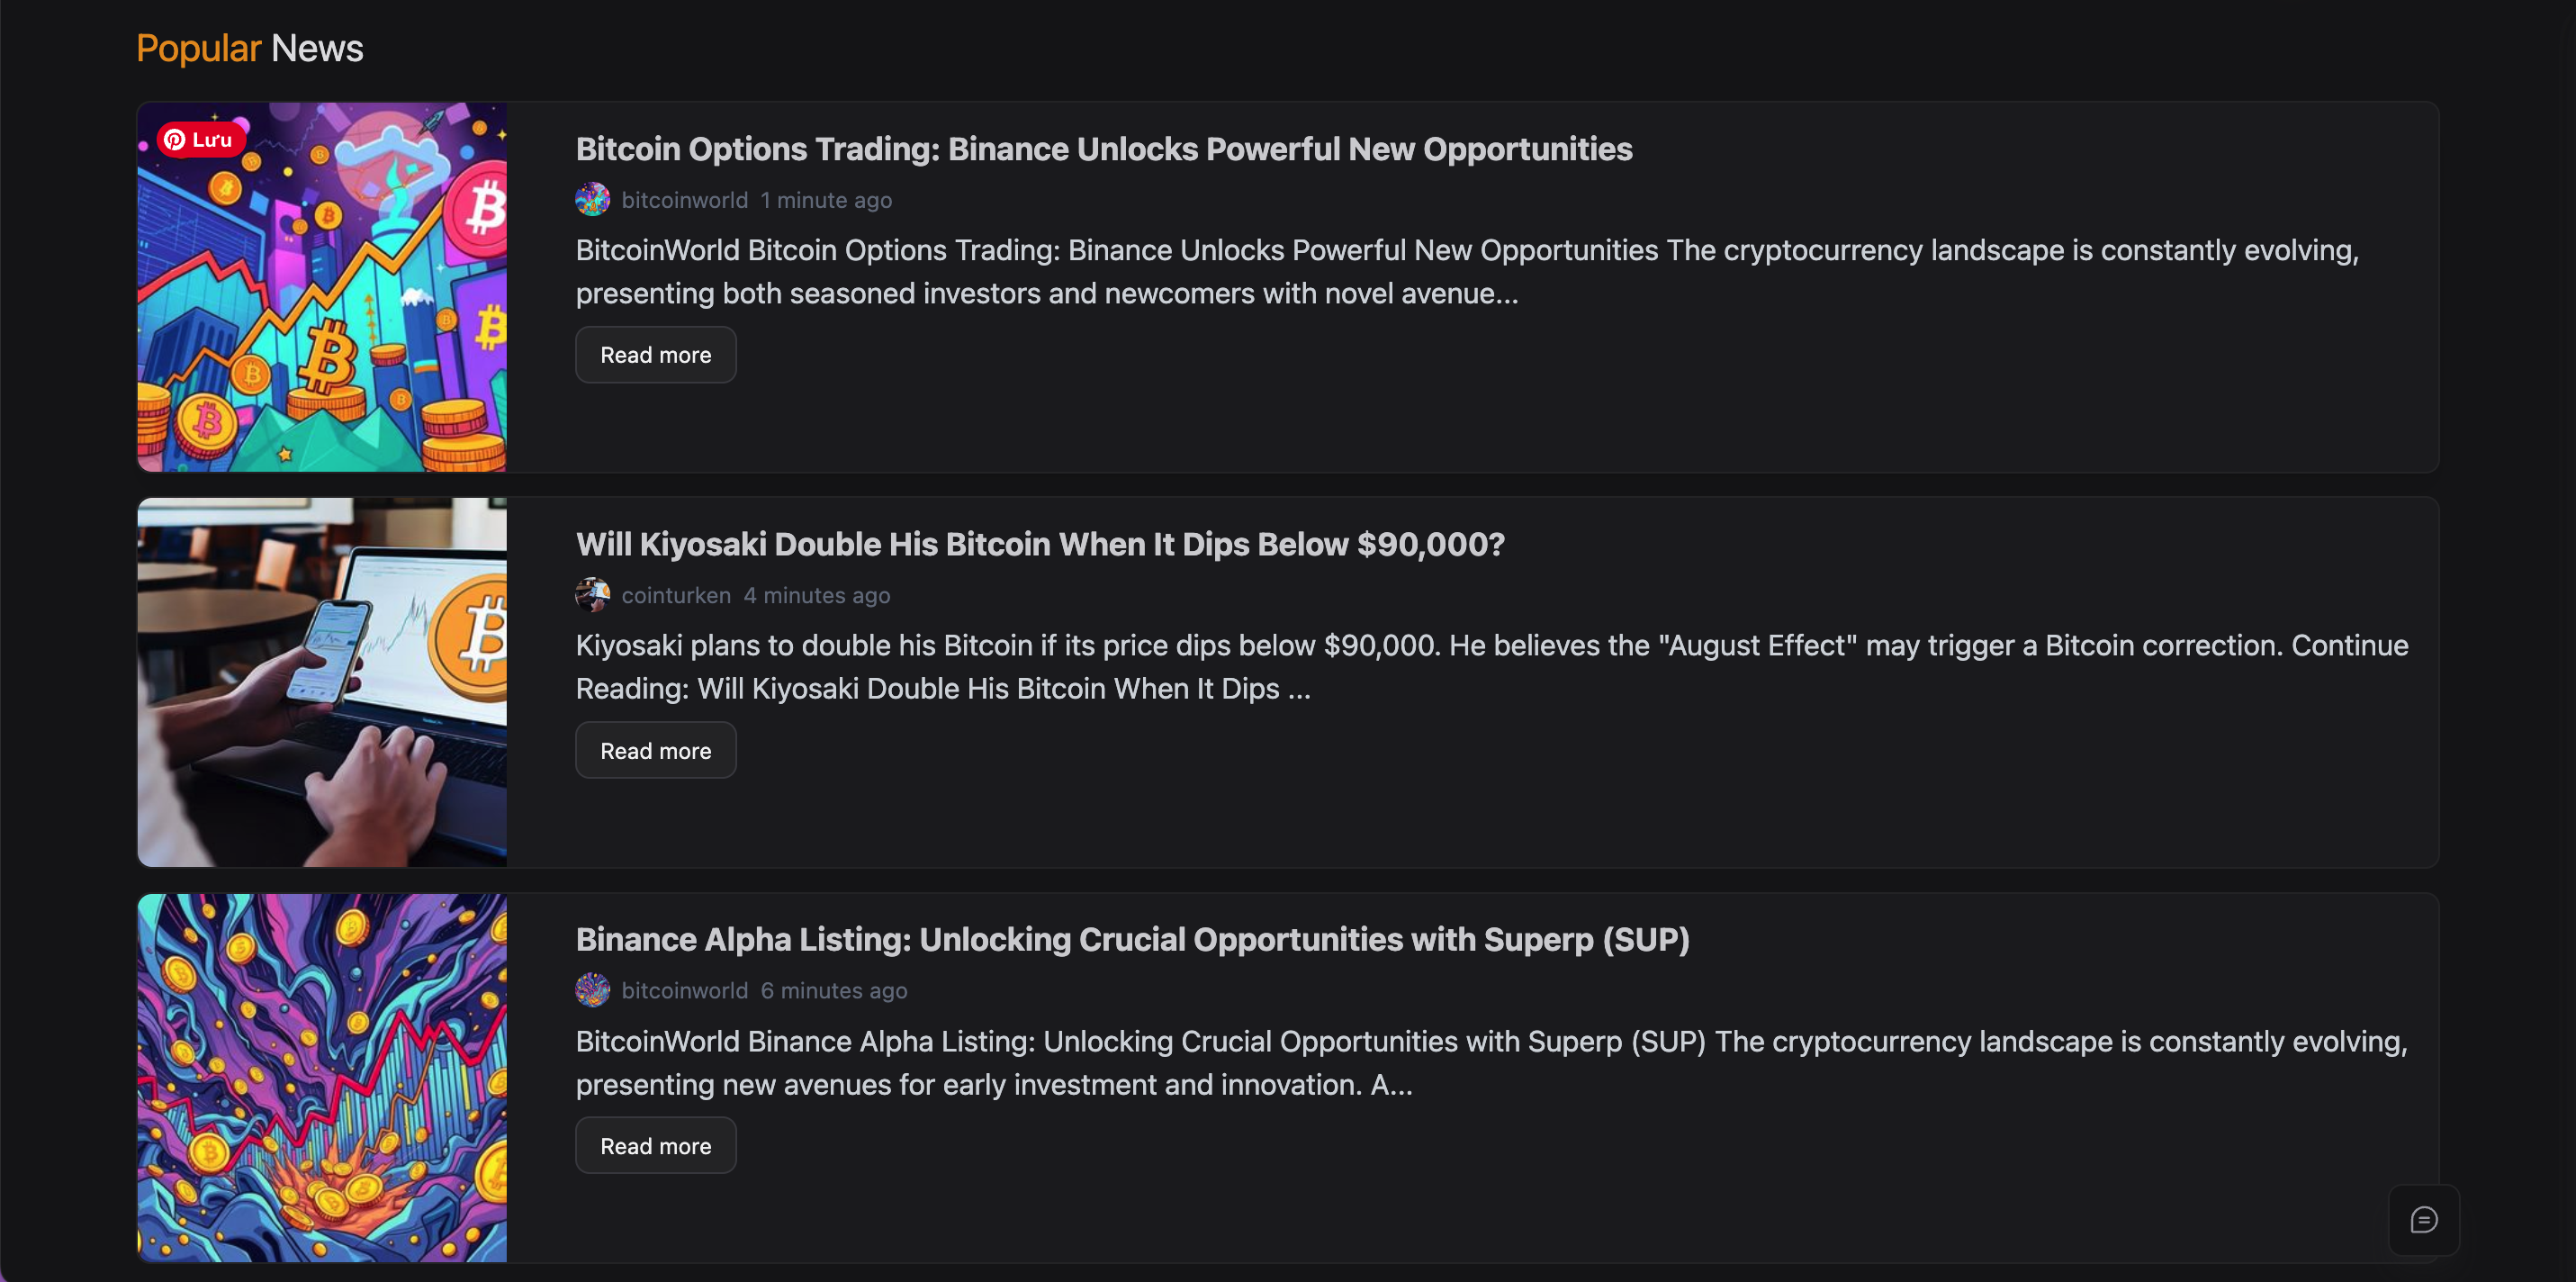Open colorful Bitcoin city chart thumbnail
Viewport: 2576px width, 1282px height.
[x=322, y=300]
